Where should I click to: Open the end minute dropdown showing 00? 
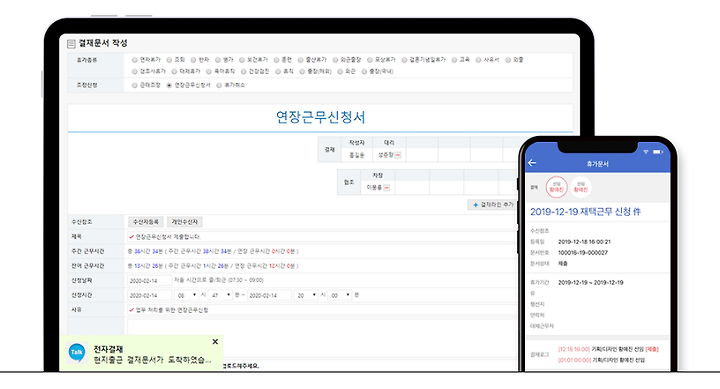click(340, 295)
